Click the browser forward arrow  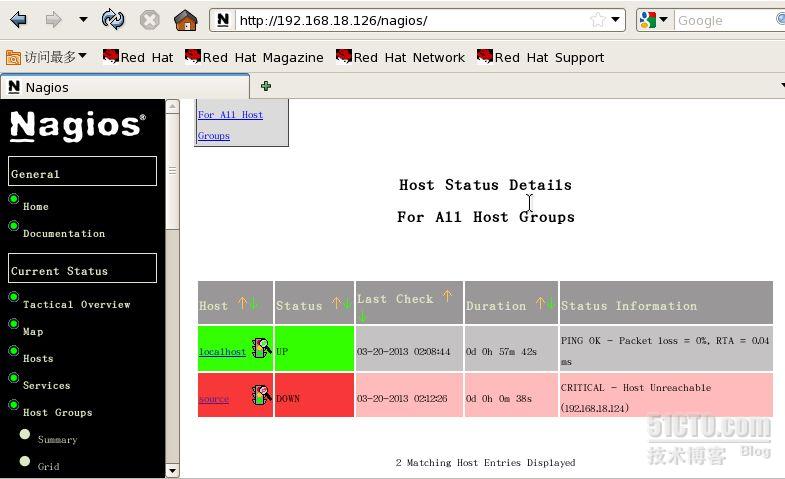53,20
